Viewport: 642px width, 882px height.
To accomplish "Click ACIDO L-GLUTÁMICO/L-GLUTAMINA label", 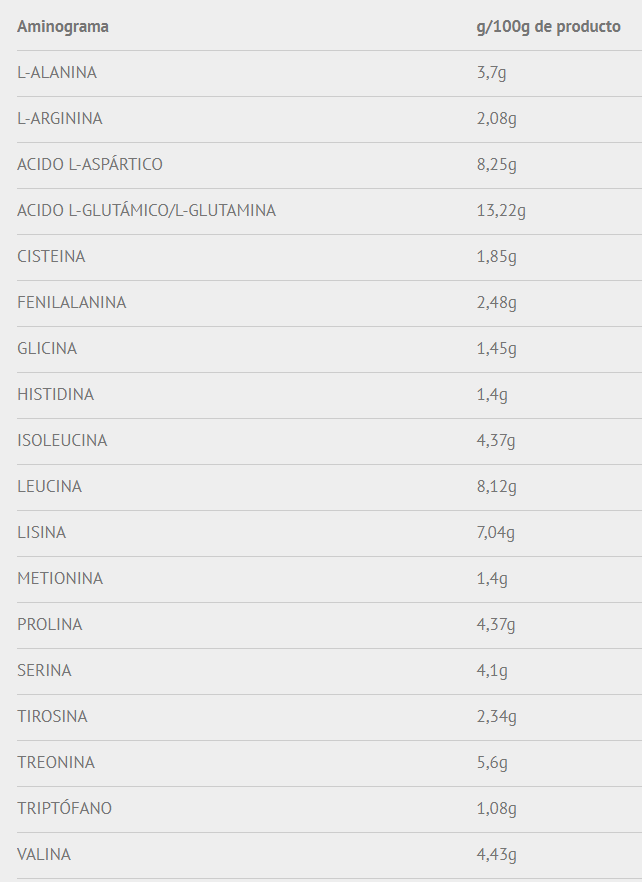I will pyautogui.click(x=146, y=210).
